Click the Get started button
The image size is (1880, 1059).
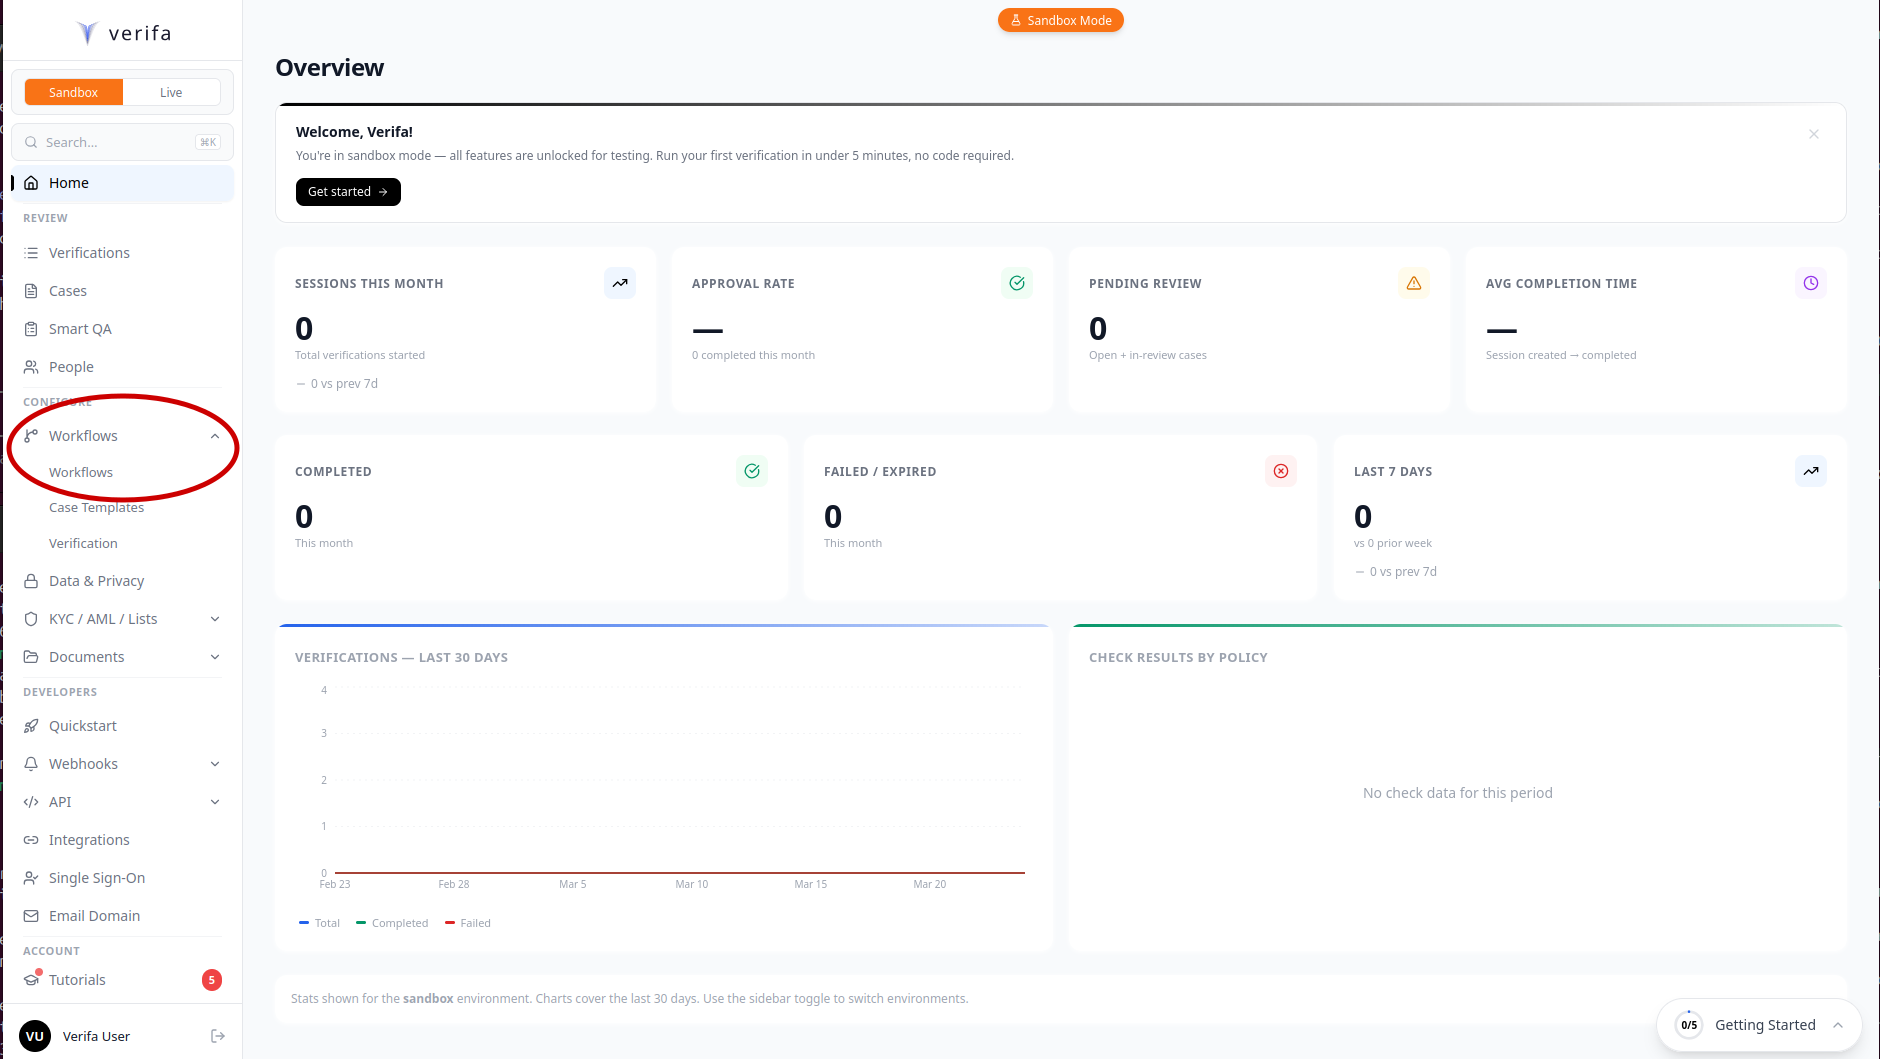tap(347, 191)
